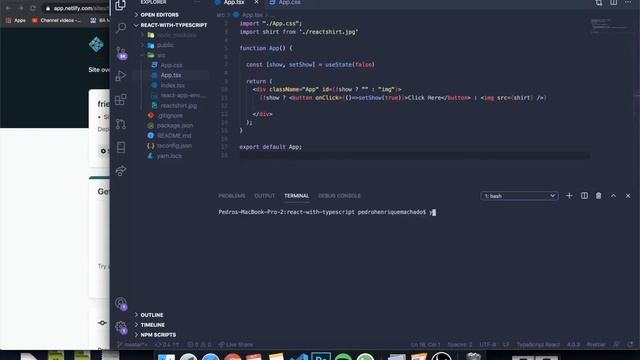This screenshot has height=360, width=640.
Task: Select App.tsx in the file tree
Action: click(x=171, y=75)
